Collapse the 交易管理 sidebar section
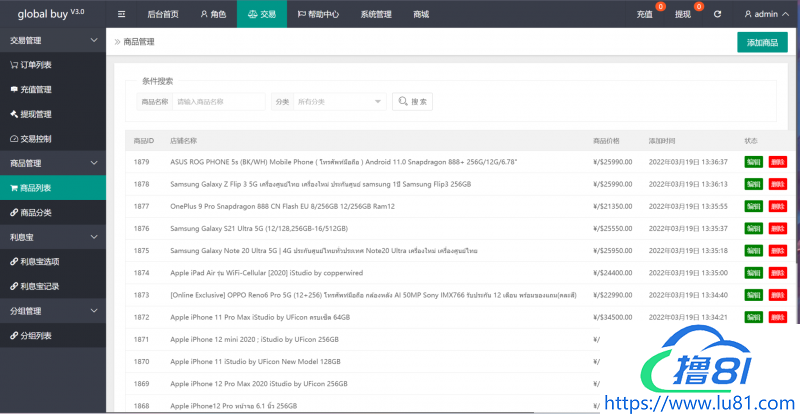 94,41
